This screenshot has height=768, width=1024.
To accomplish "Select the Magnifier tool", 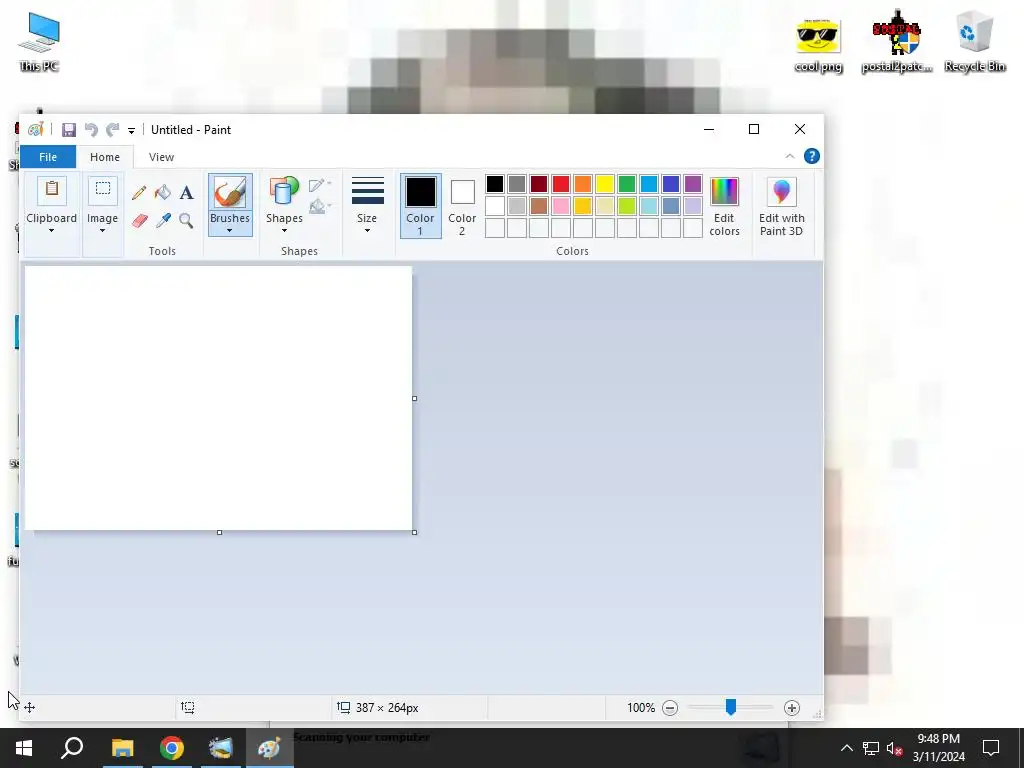I will 186,221.
